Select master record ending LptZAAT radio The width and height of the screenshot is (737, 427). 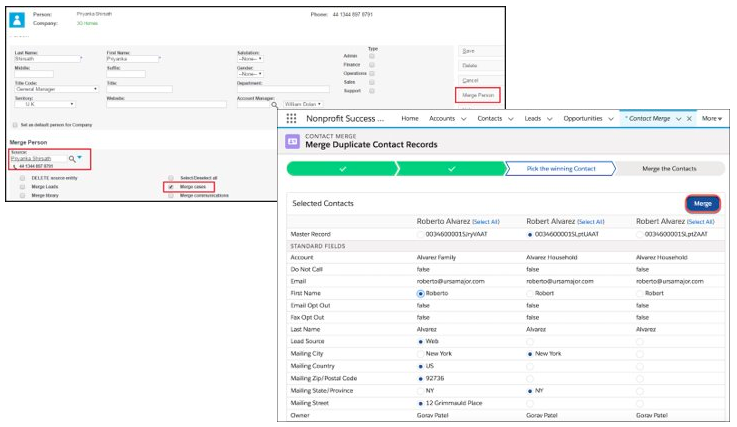click(x=639, y=234)
